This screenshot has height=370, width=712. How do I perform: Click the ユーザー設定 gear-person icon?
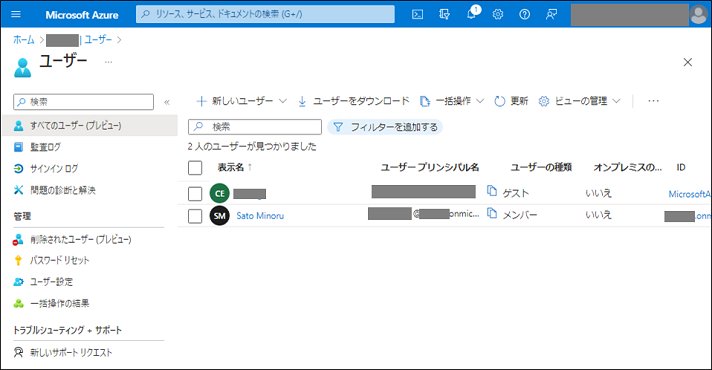pyautogui.click(x=18, y=281)
